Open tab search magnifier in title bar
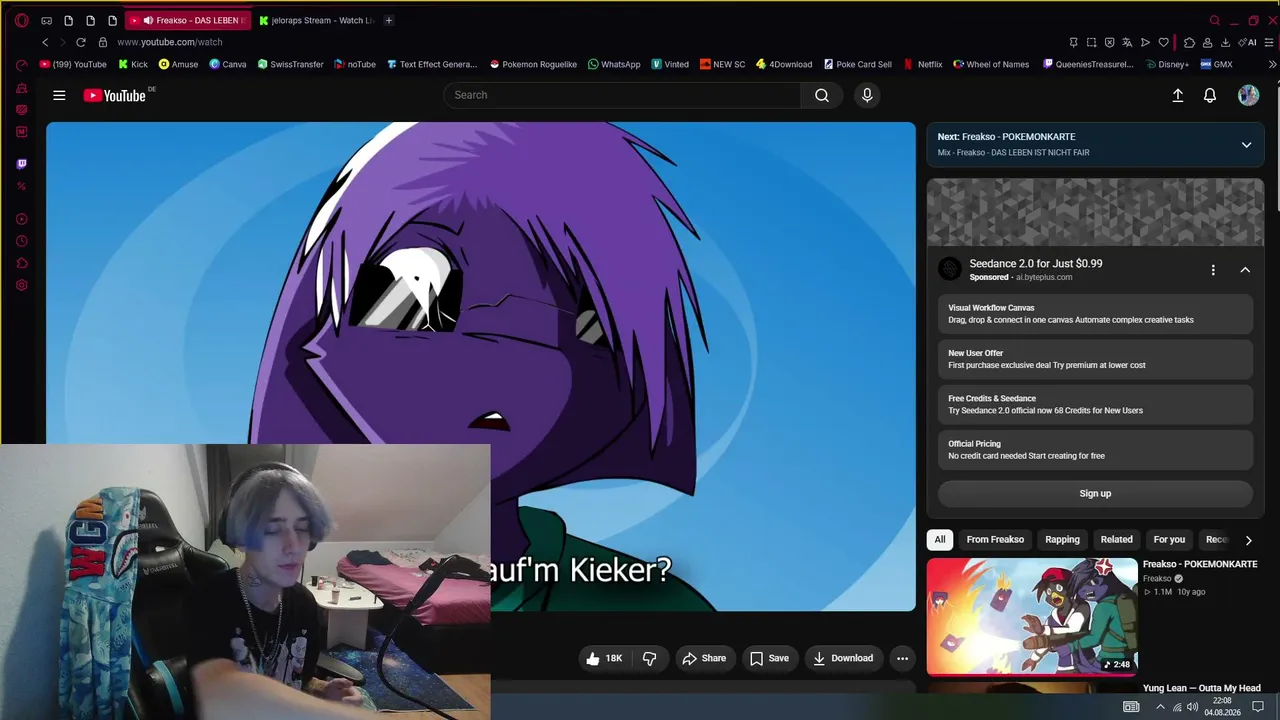 coord(1215,20)
